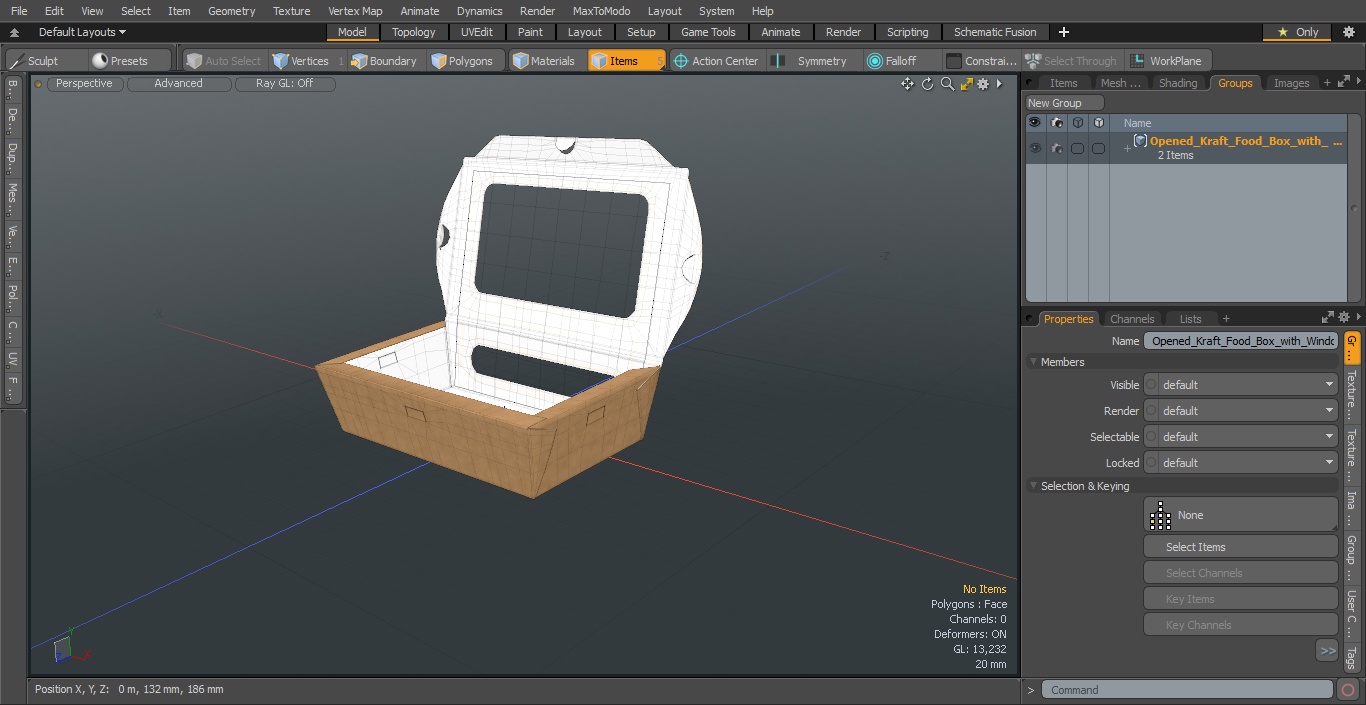1366x705 pixels.
Task: Open the WorkPlane options
Action: [1167, 61]
